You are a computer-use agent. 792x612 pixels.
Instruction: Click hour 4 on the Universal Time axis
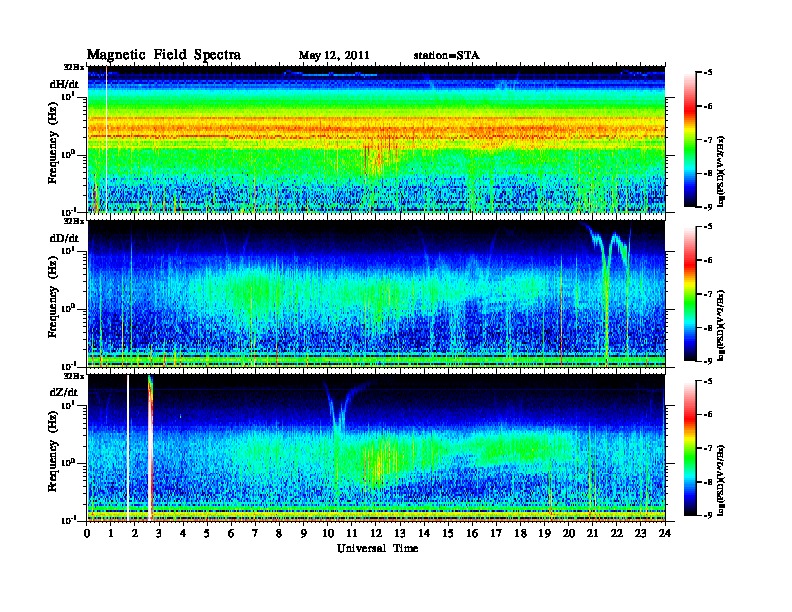[183, 534]
